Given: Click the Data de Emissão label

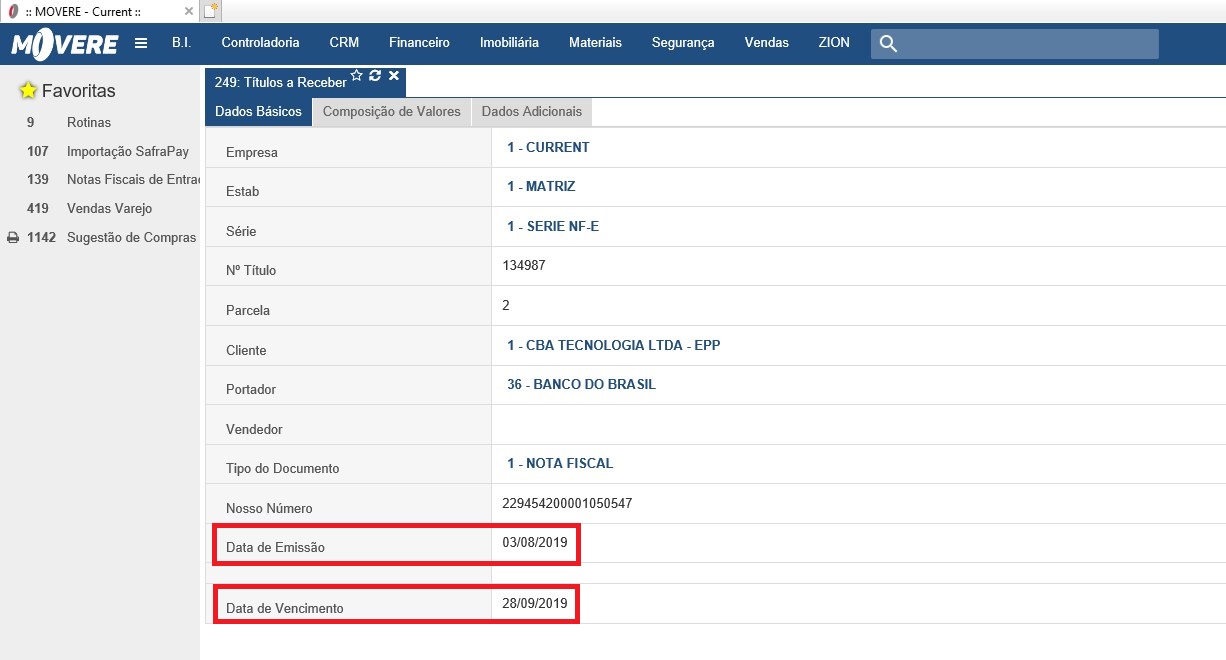Looking at the screenshot, I should point(276,548).
